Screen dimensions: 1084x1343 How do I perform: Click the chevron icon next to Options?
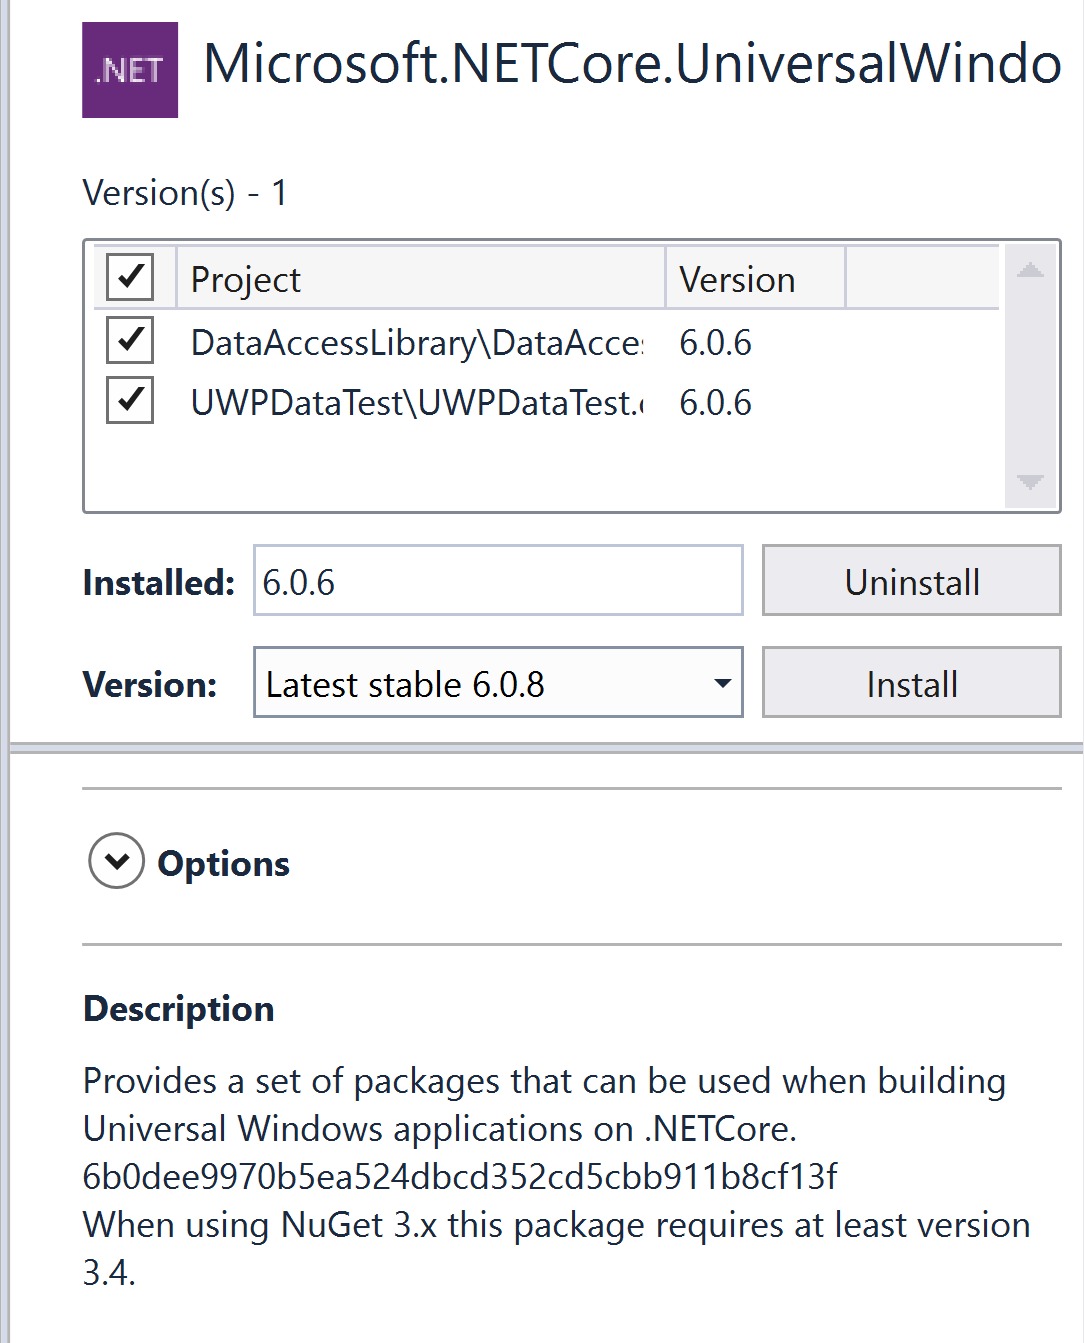click(115, 861)
